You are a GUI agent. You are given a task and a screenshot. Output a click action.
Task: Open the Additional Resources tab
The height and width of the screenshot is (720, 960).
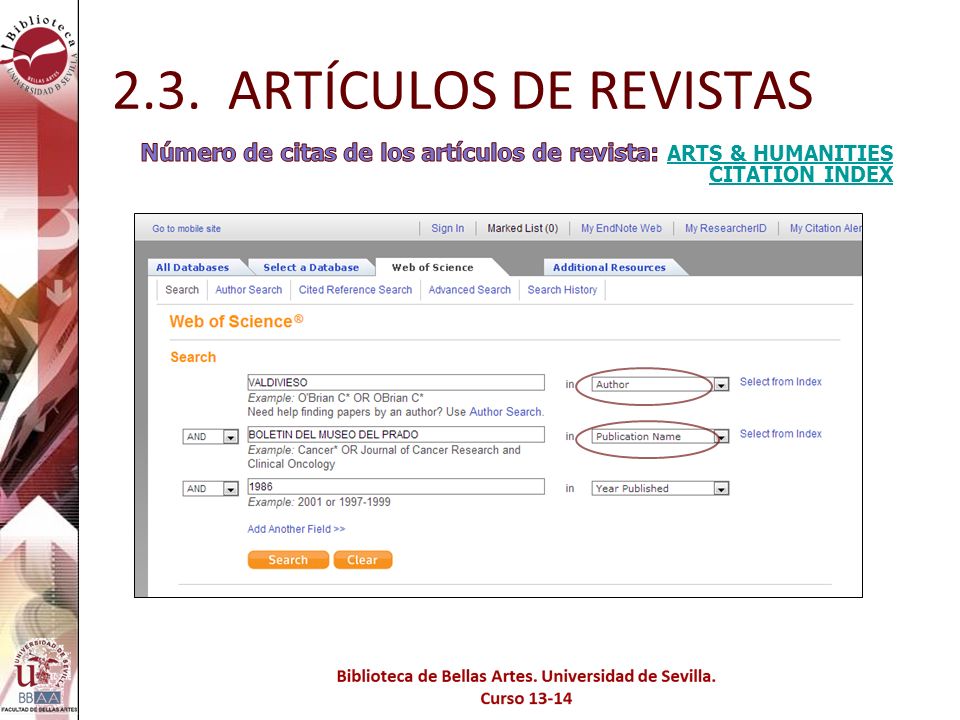(x=609, y=268)
